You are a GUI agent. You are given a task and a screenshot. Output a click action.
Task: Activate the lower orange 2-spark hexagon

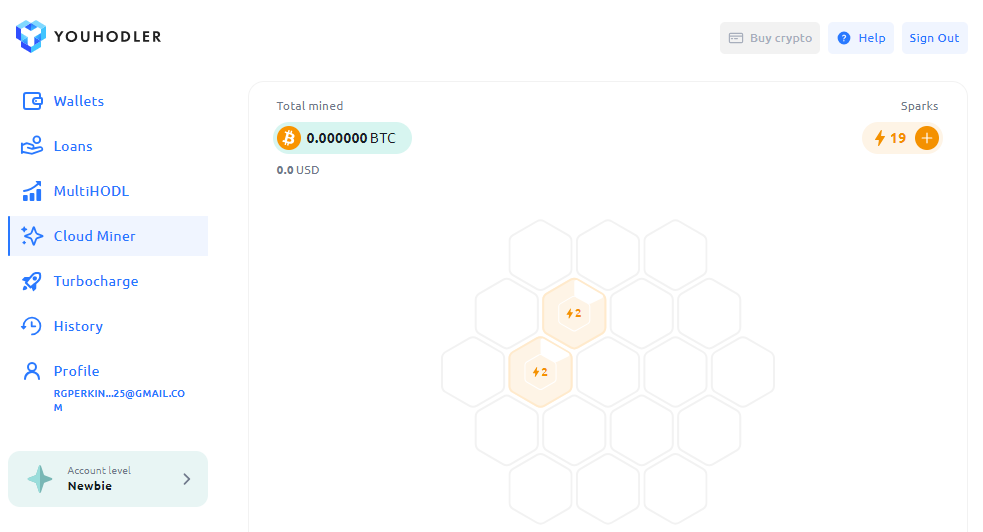coord(540,372)
